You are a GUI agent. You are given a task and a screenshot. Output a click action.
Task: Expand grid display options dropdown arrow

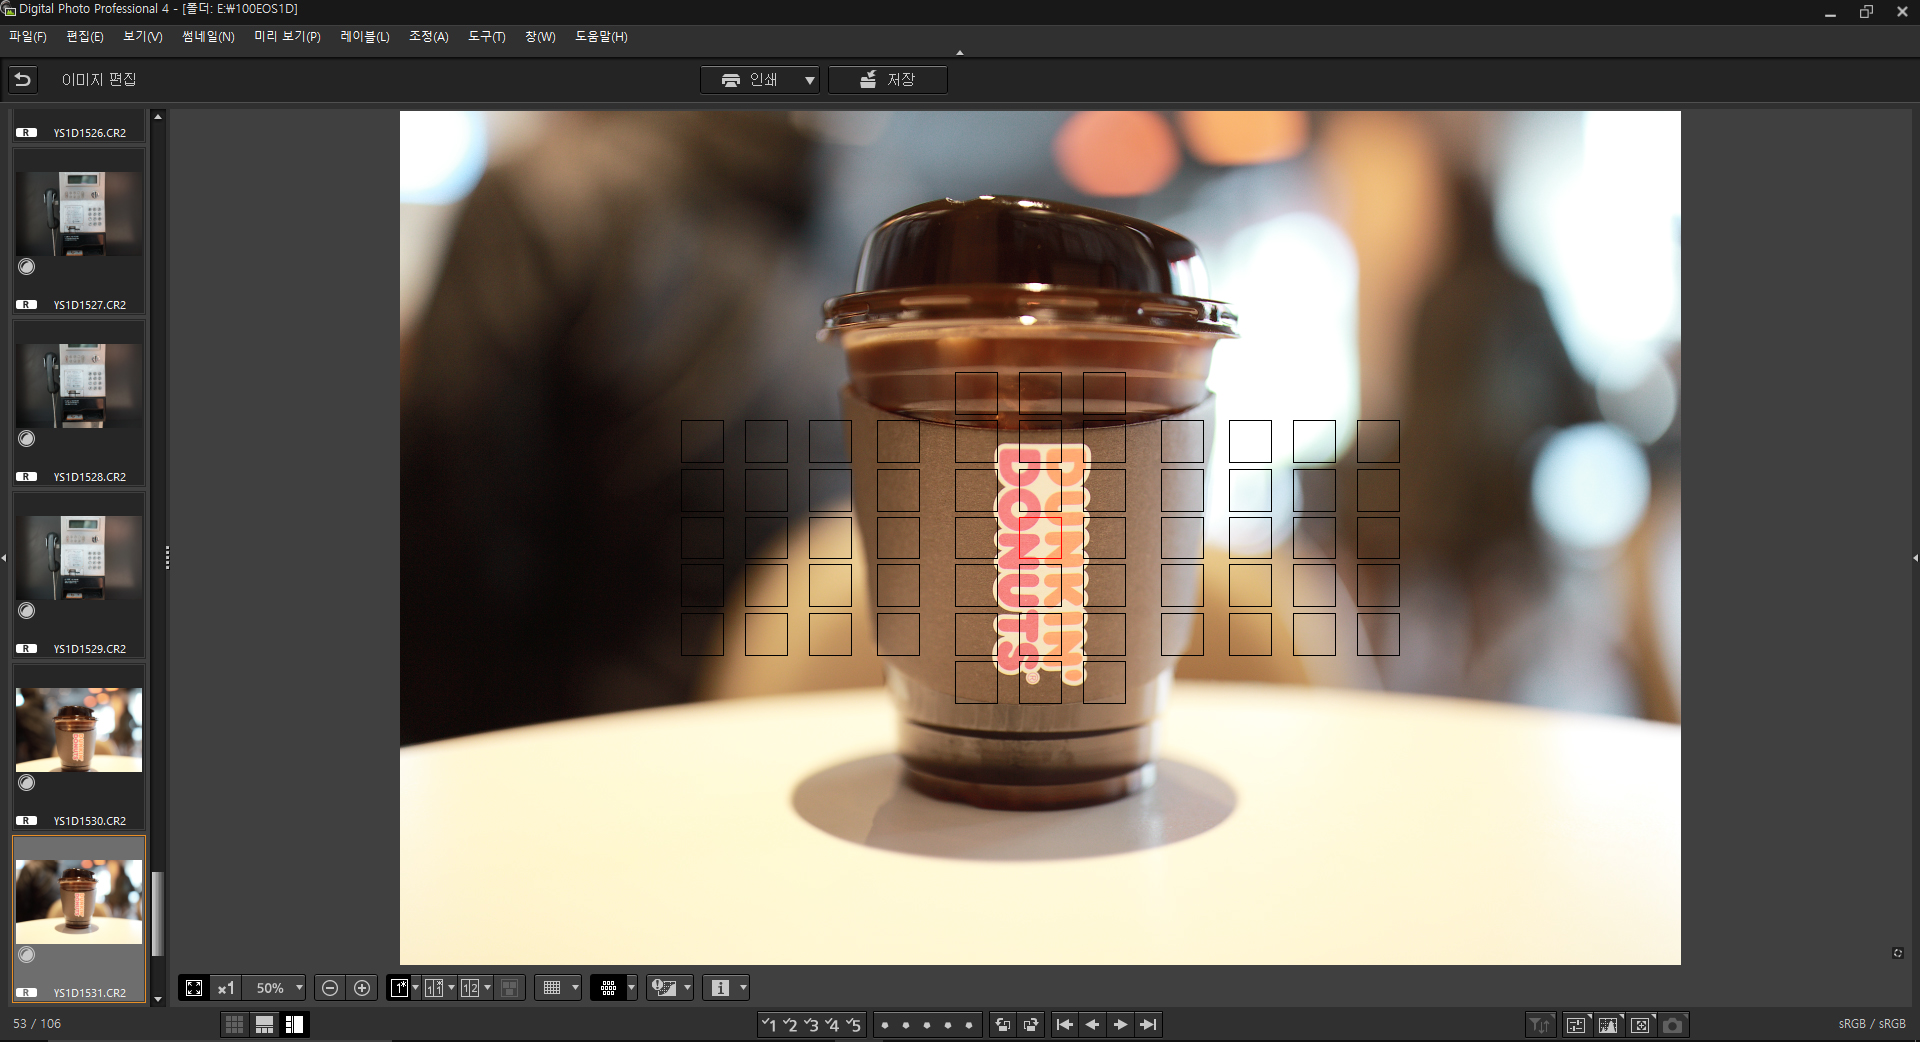(x=575, y=988)
